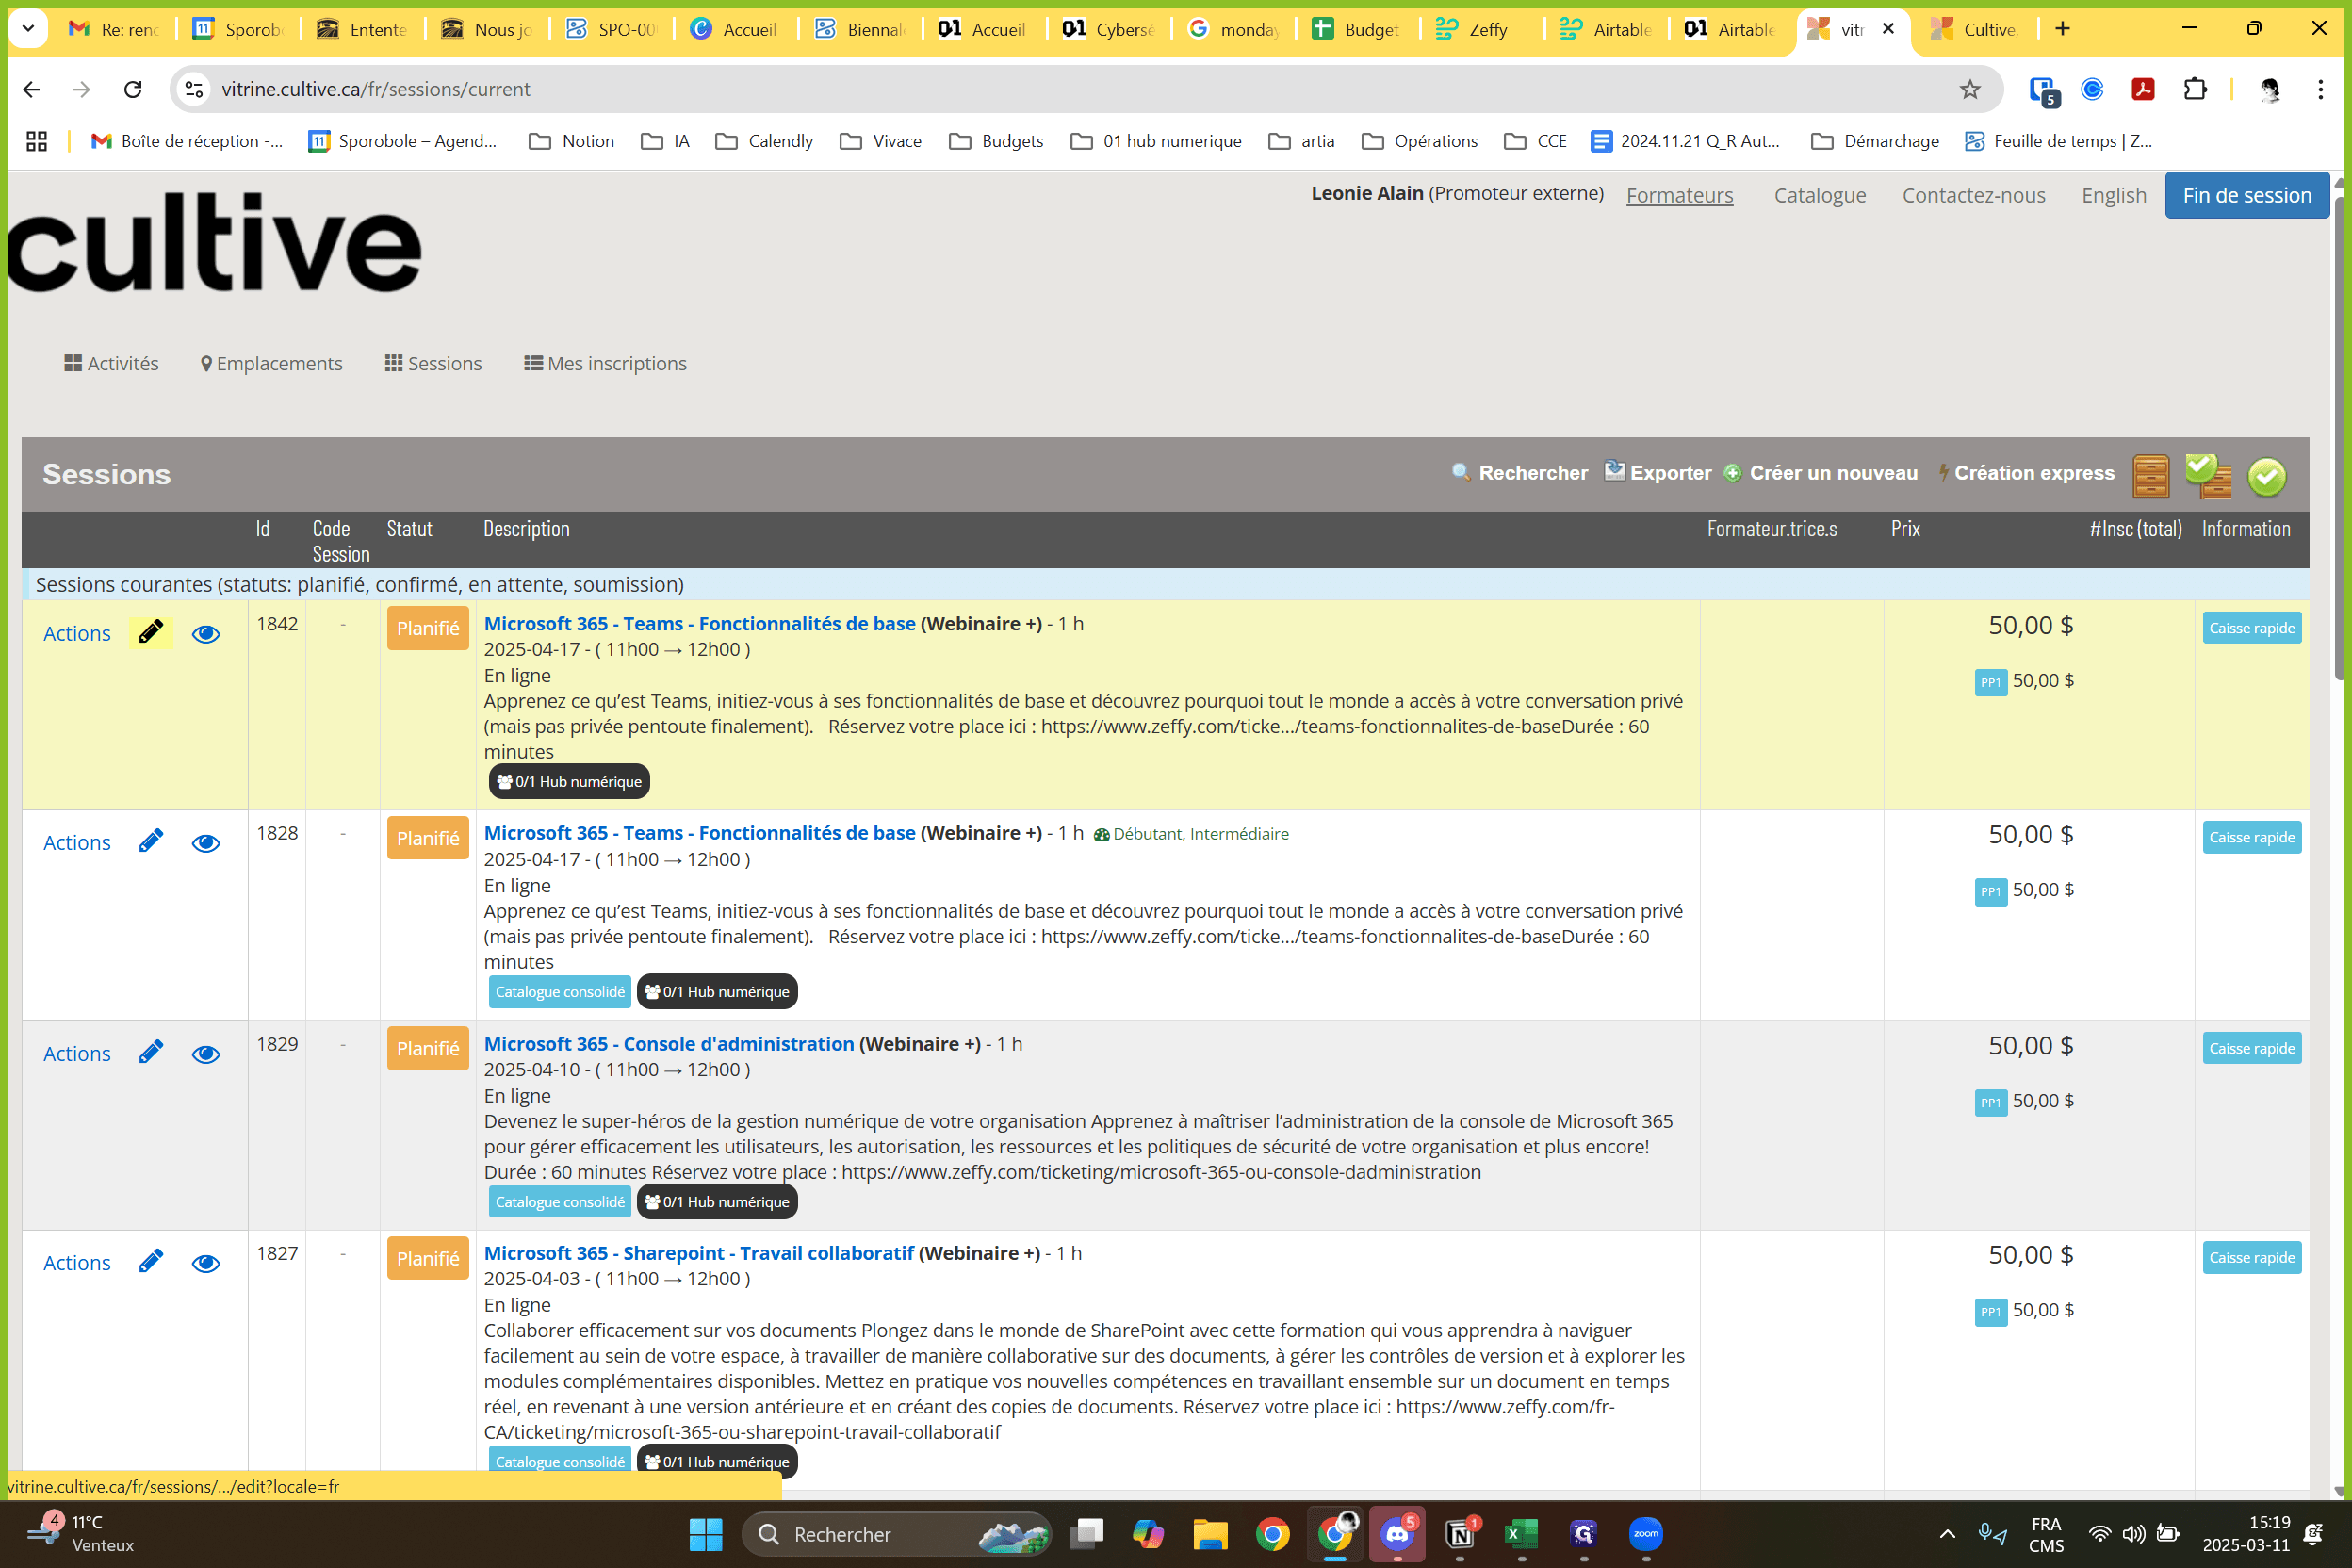This screenshot has height=1568, width=2352.
Task: Click Créer un nouveau
Action: click(x=1821, y=473)
